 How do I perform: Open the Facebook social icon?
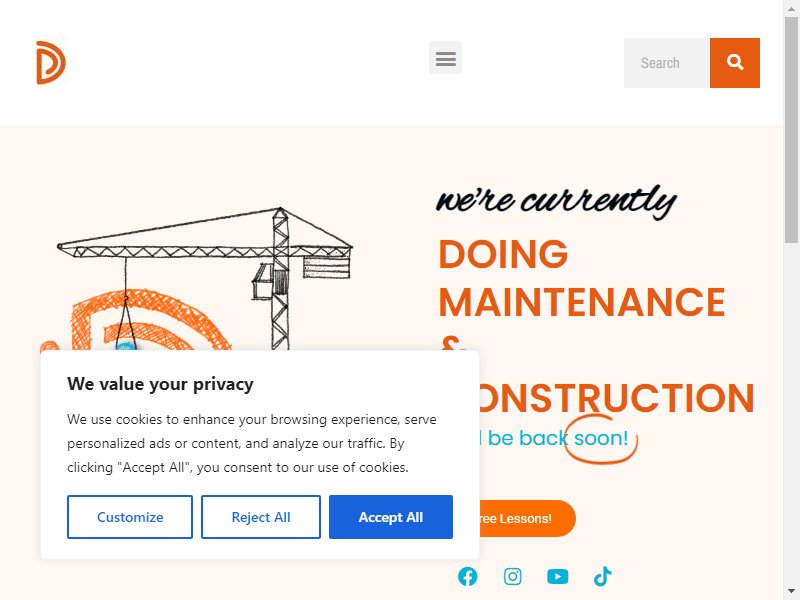(467, 577)
